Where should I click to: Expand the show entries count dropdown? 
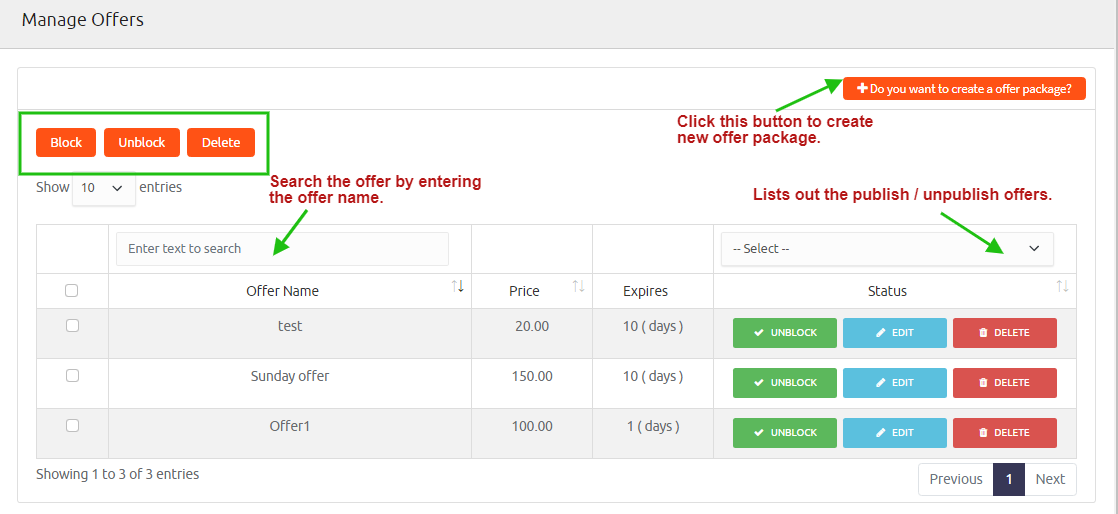[103, 187]
